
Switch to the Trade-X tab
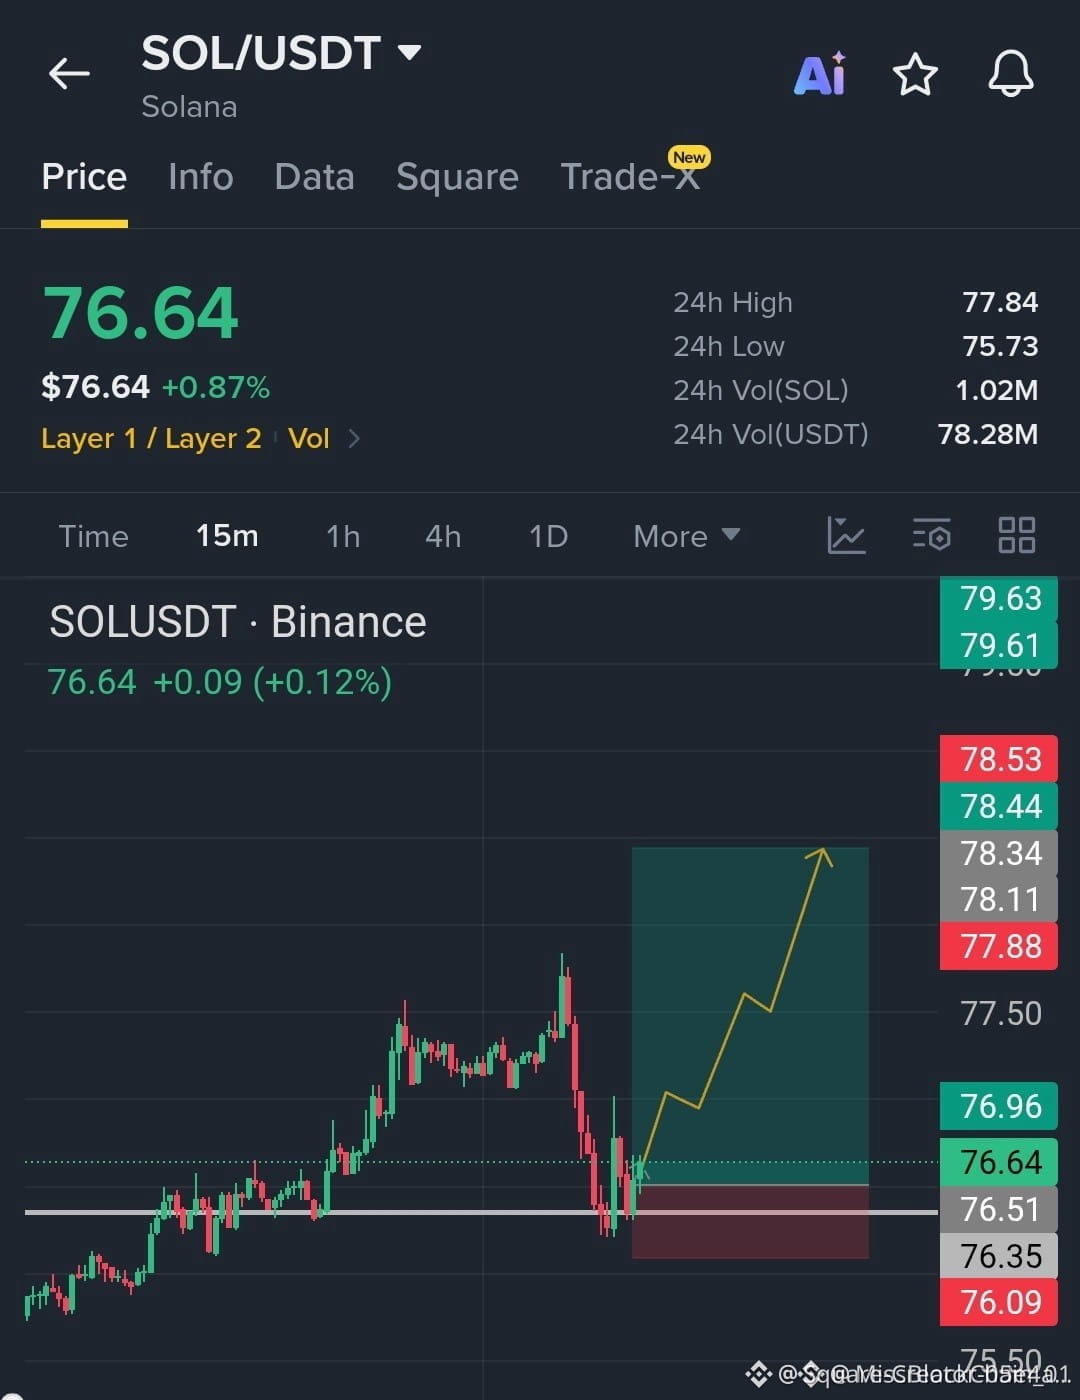coord(630,177)
